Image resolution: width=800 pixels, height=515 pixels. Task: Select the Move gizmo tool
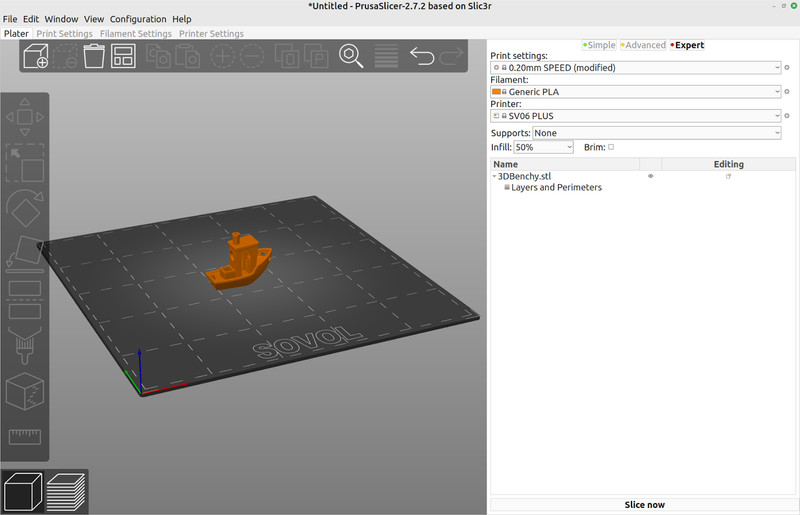click(25, 117)
